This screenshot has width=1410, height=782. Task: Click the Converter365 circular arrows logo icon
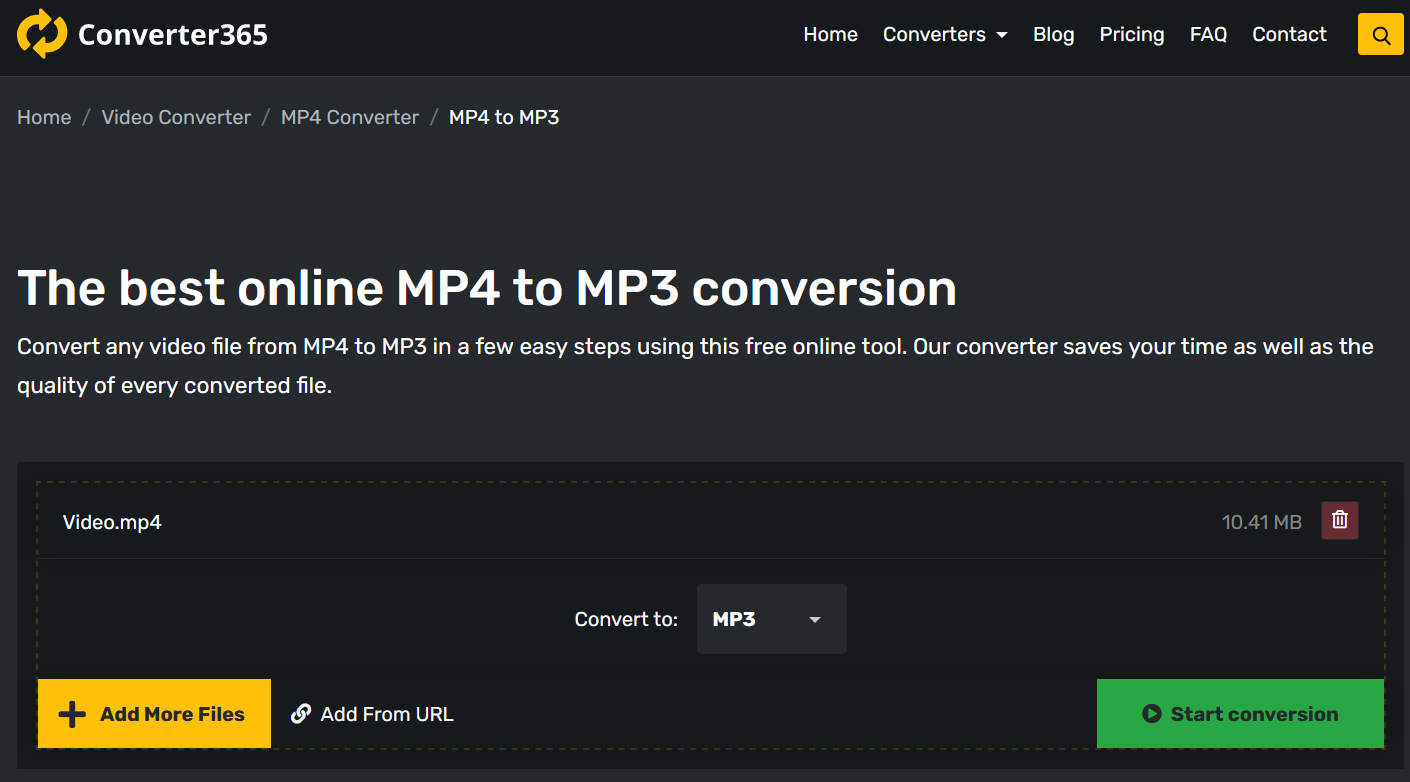[x=42, y=34]
